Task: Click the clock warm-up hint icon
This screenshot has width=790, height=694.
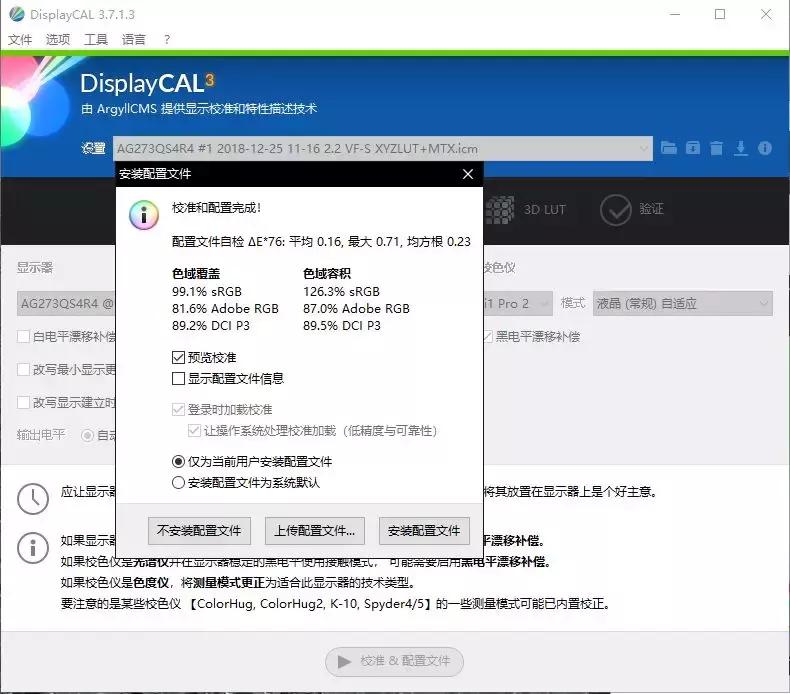Action: pyautogui.click(x=33, y=498)
